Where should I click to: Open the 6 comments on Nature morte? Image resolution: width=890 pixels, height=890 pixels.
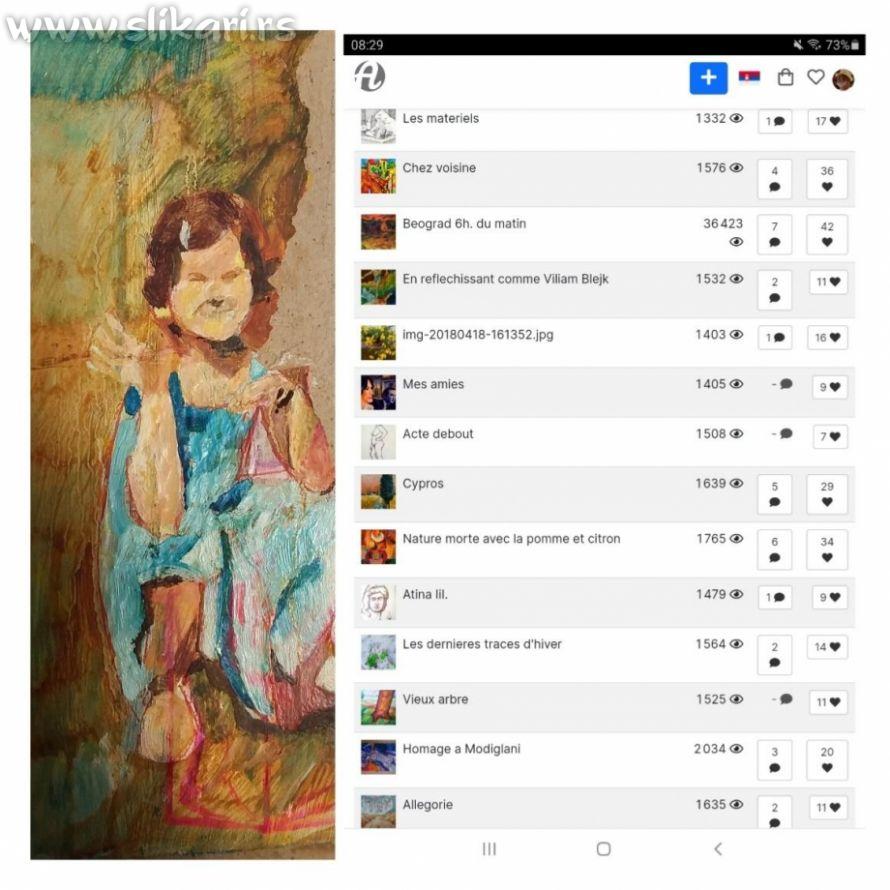point(774,549)
